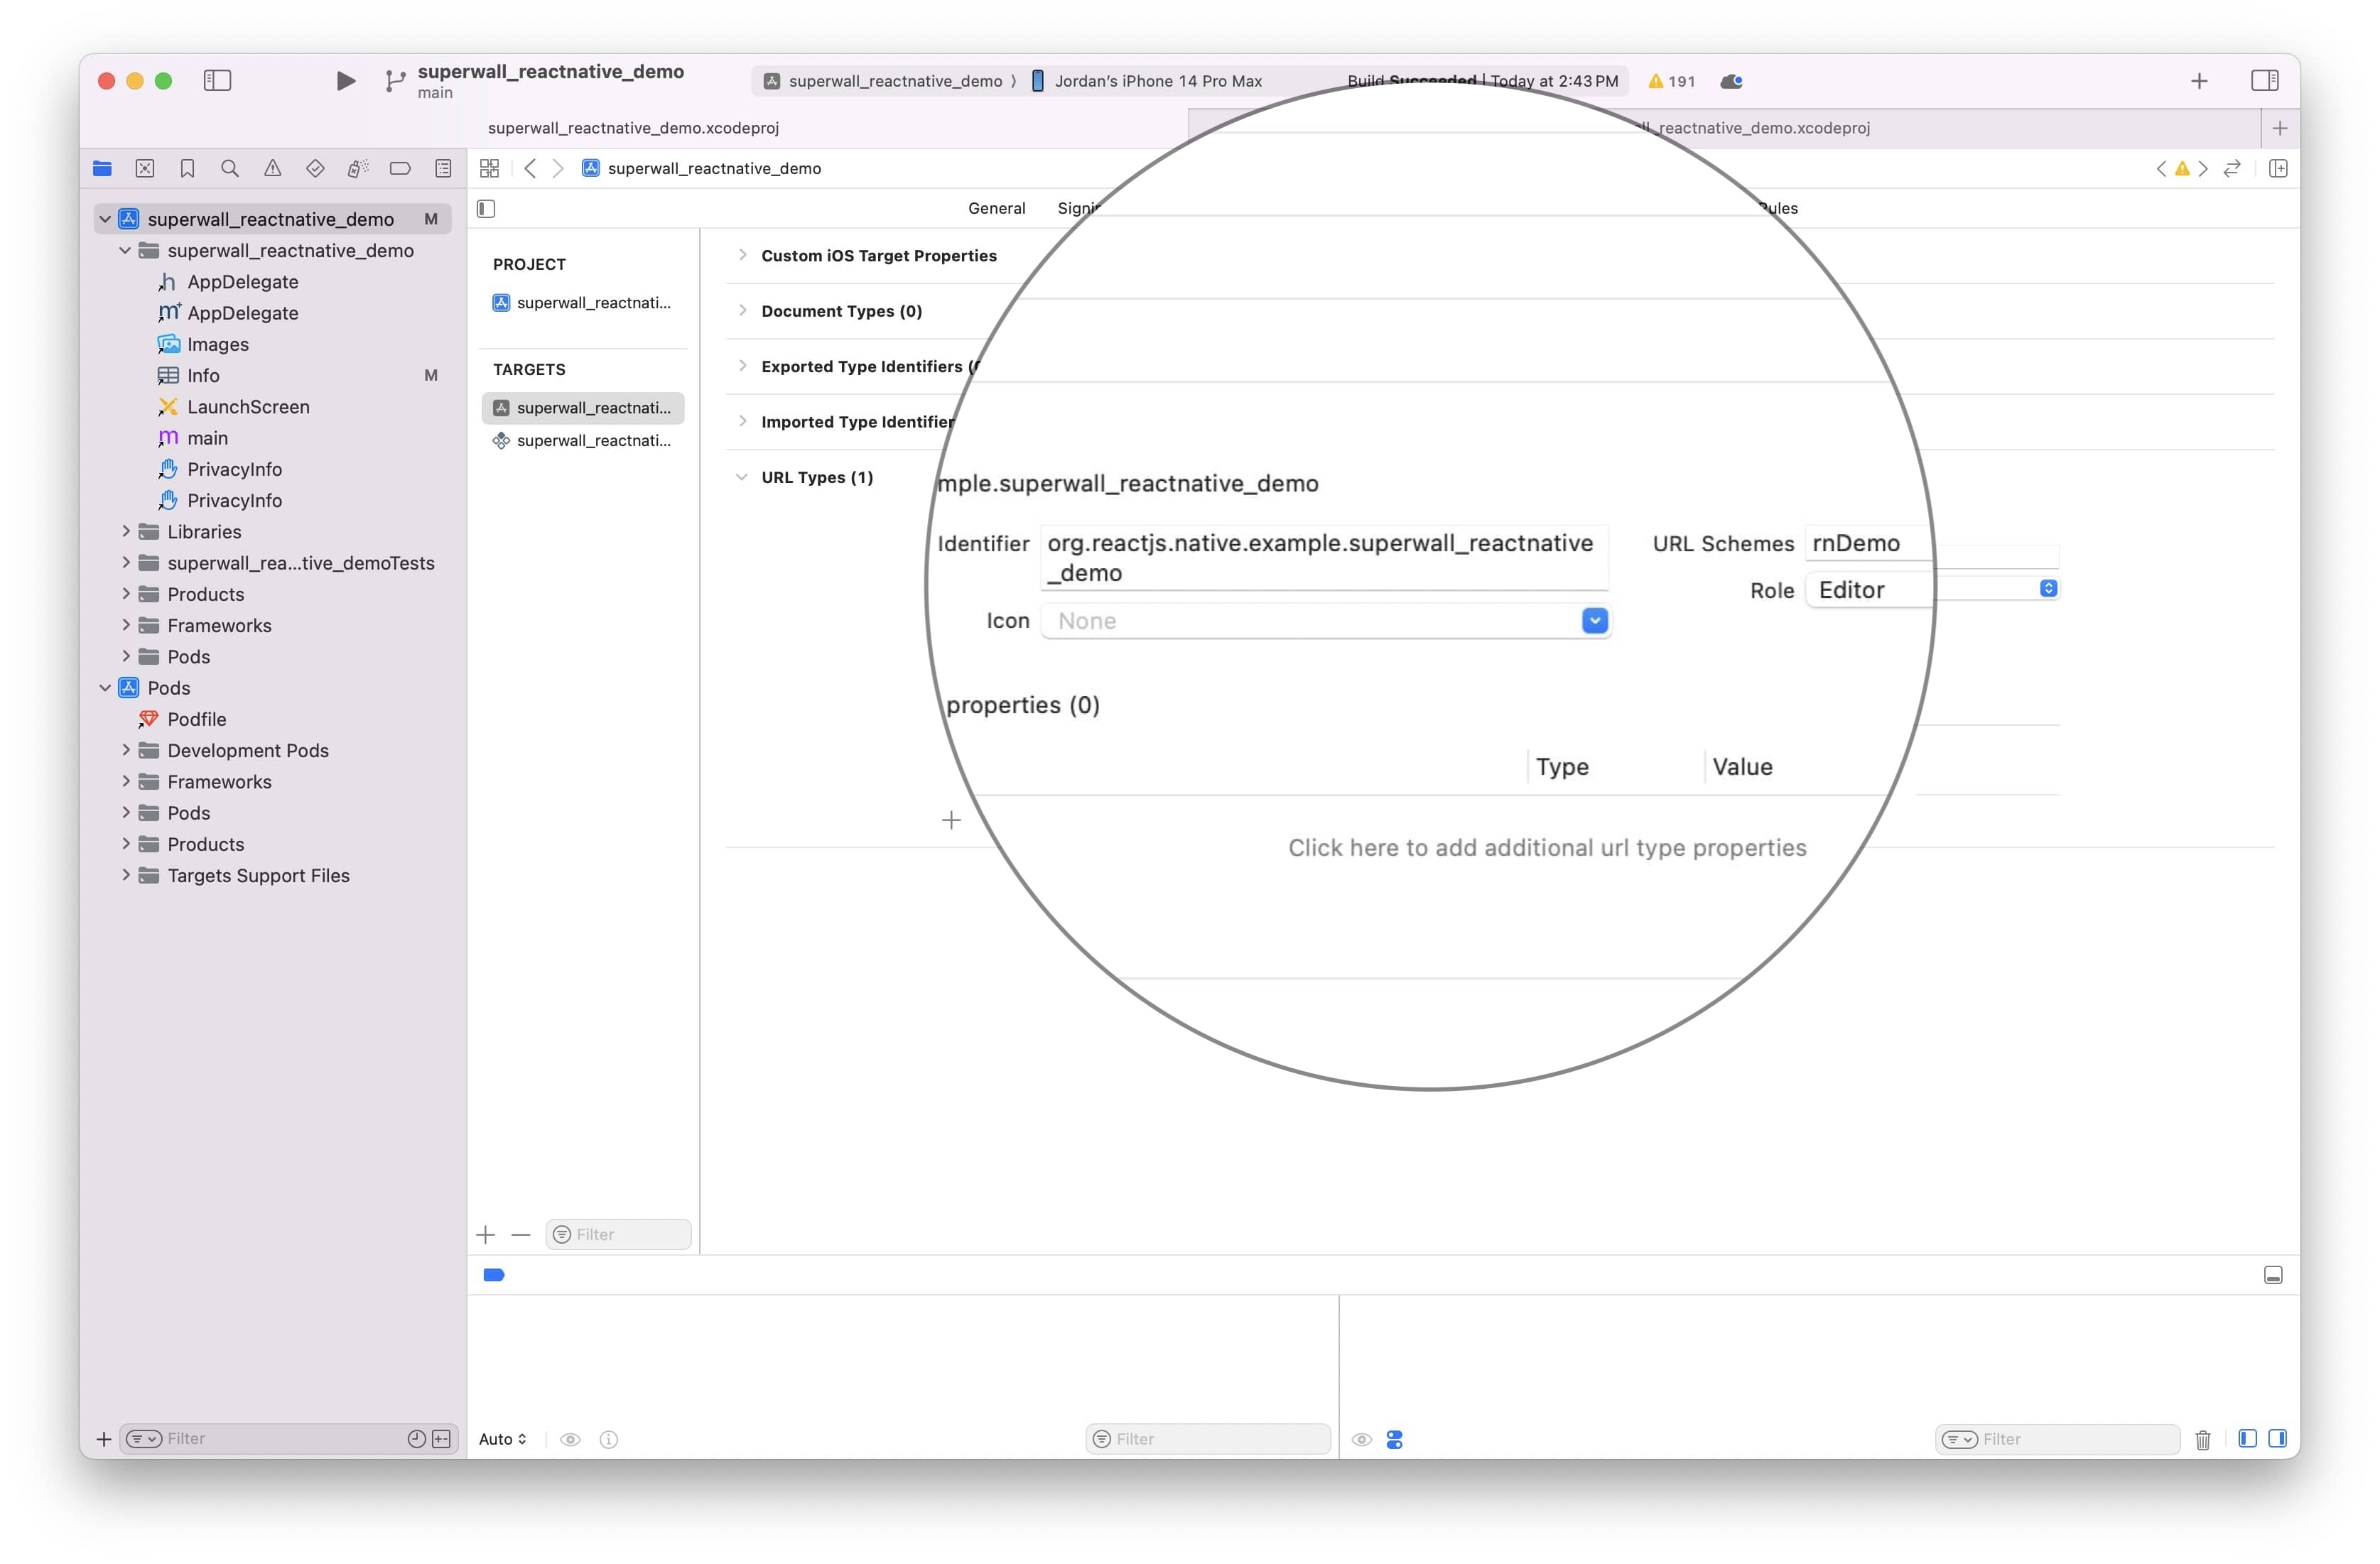This screenshot has width=2380, height=1564.
Task: Collapse the URL Types section
Action: coord(741,477)
